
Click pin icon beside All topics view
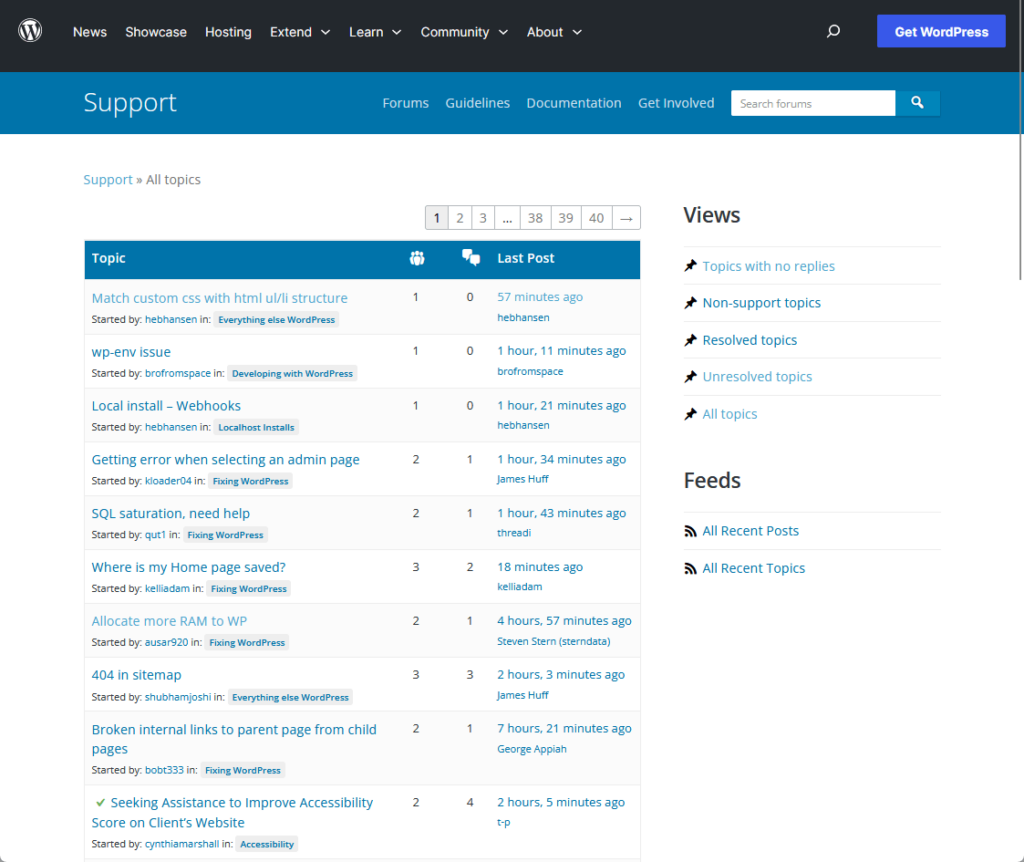pos(691,414)
